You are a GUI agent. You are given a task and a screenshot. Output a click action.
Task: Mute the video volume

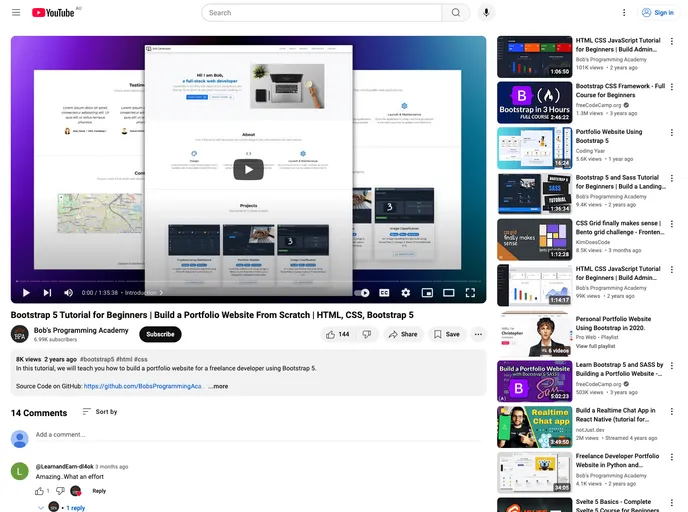(x=68, y=293)
